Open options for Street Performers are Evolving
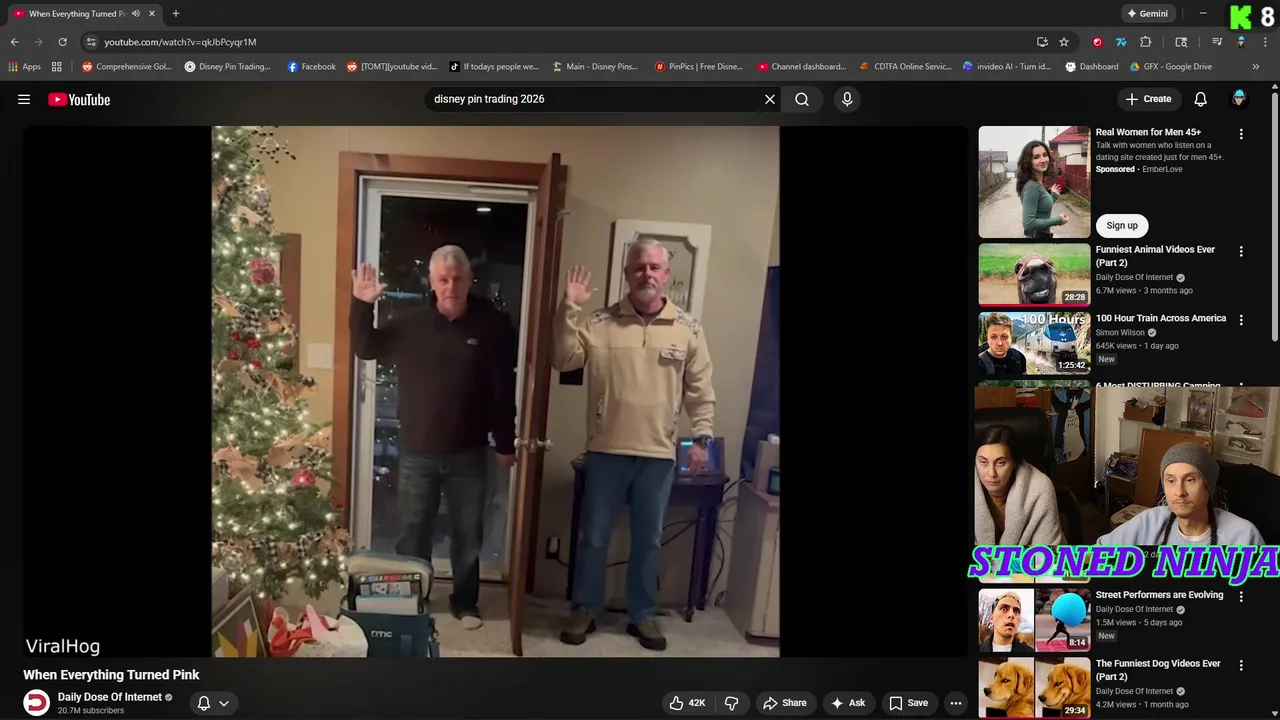The image size is (1280, 720). point(1241,597)
